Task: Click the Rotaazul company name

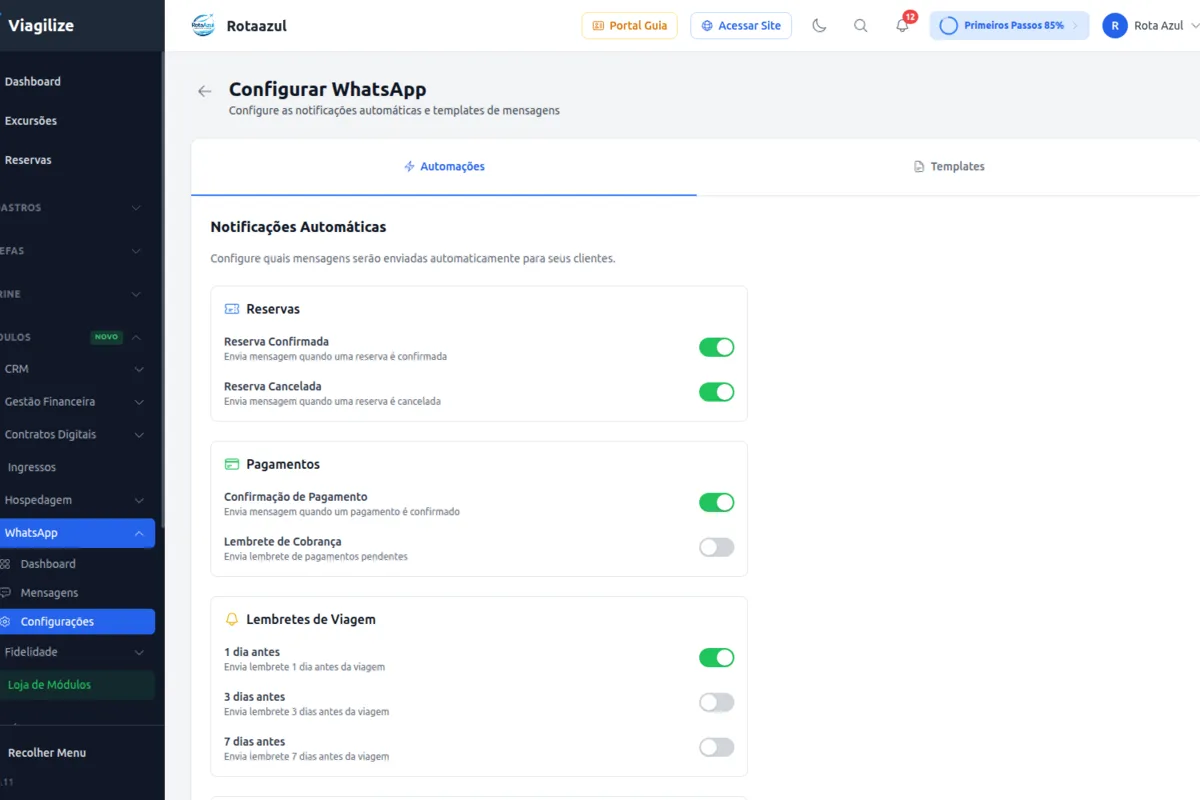Action: (x=257, y=26)
